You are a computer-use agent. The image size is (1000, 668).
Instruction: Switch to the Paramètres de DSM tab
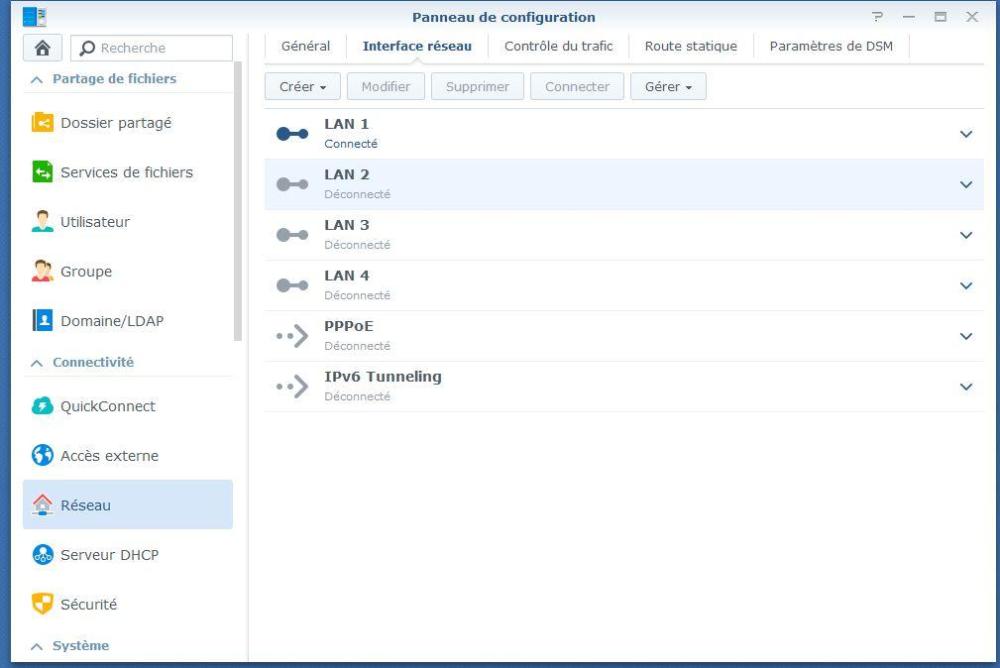tap(831, 46)
